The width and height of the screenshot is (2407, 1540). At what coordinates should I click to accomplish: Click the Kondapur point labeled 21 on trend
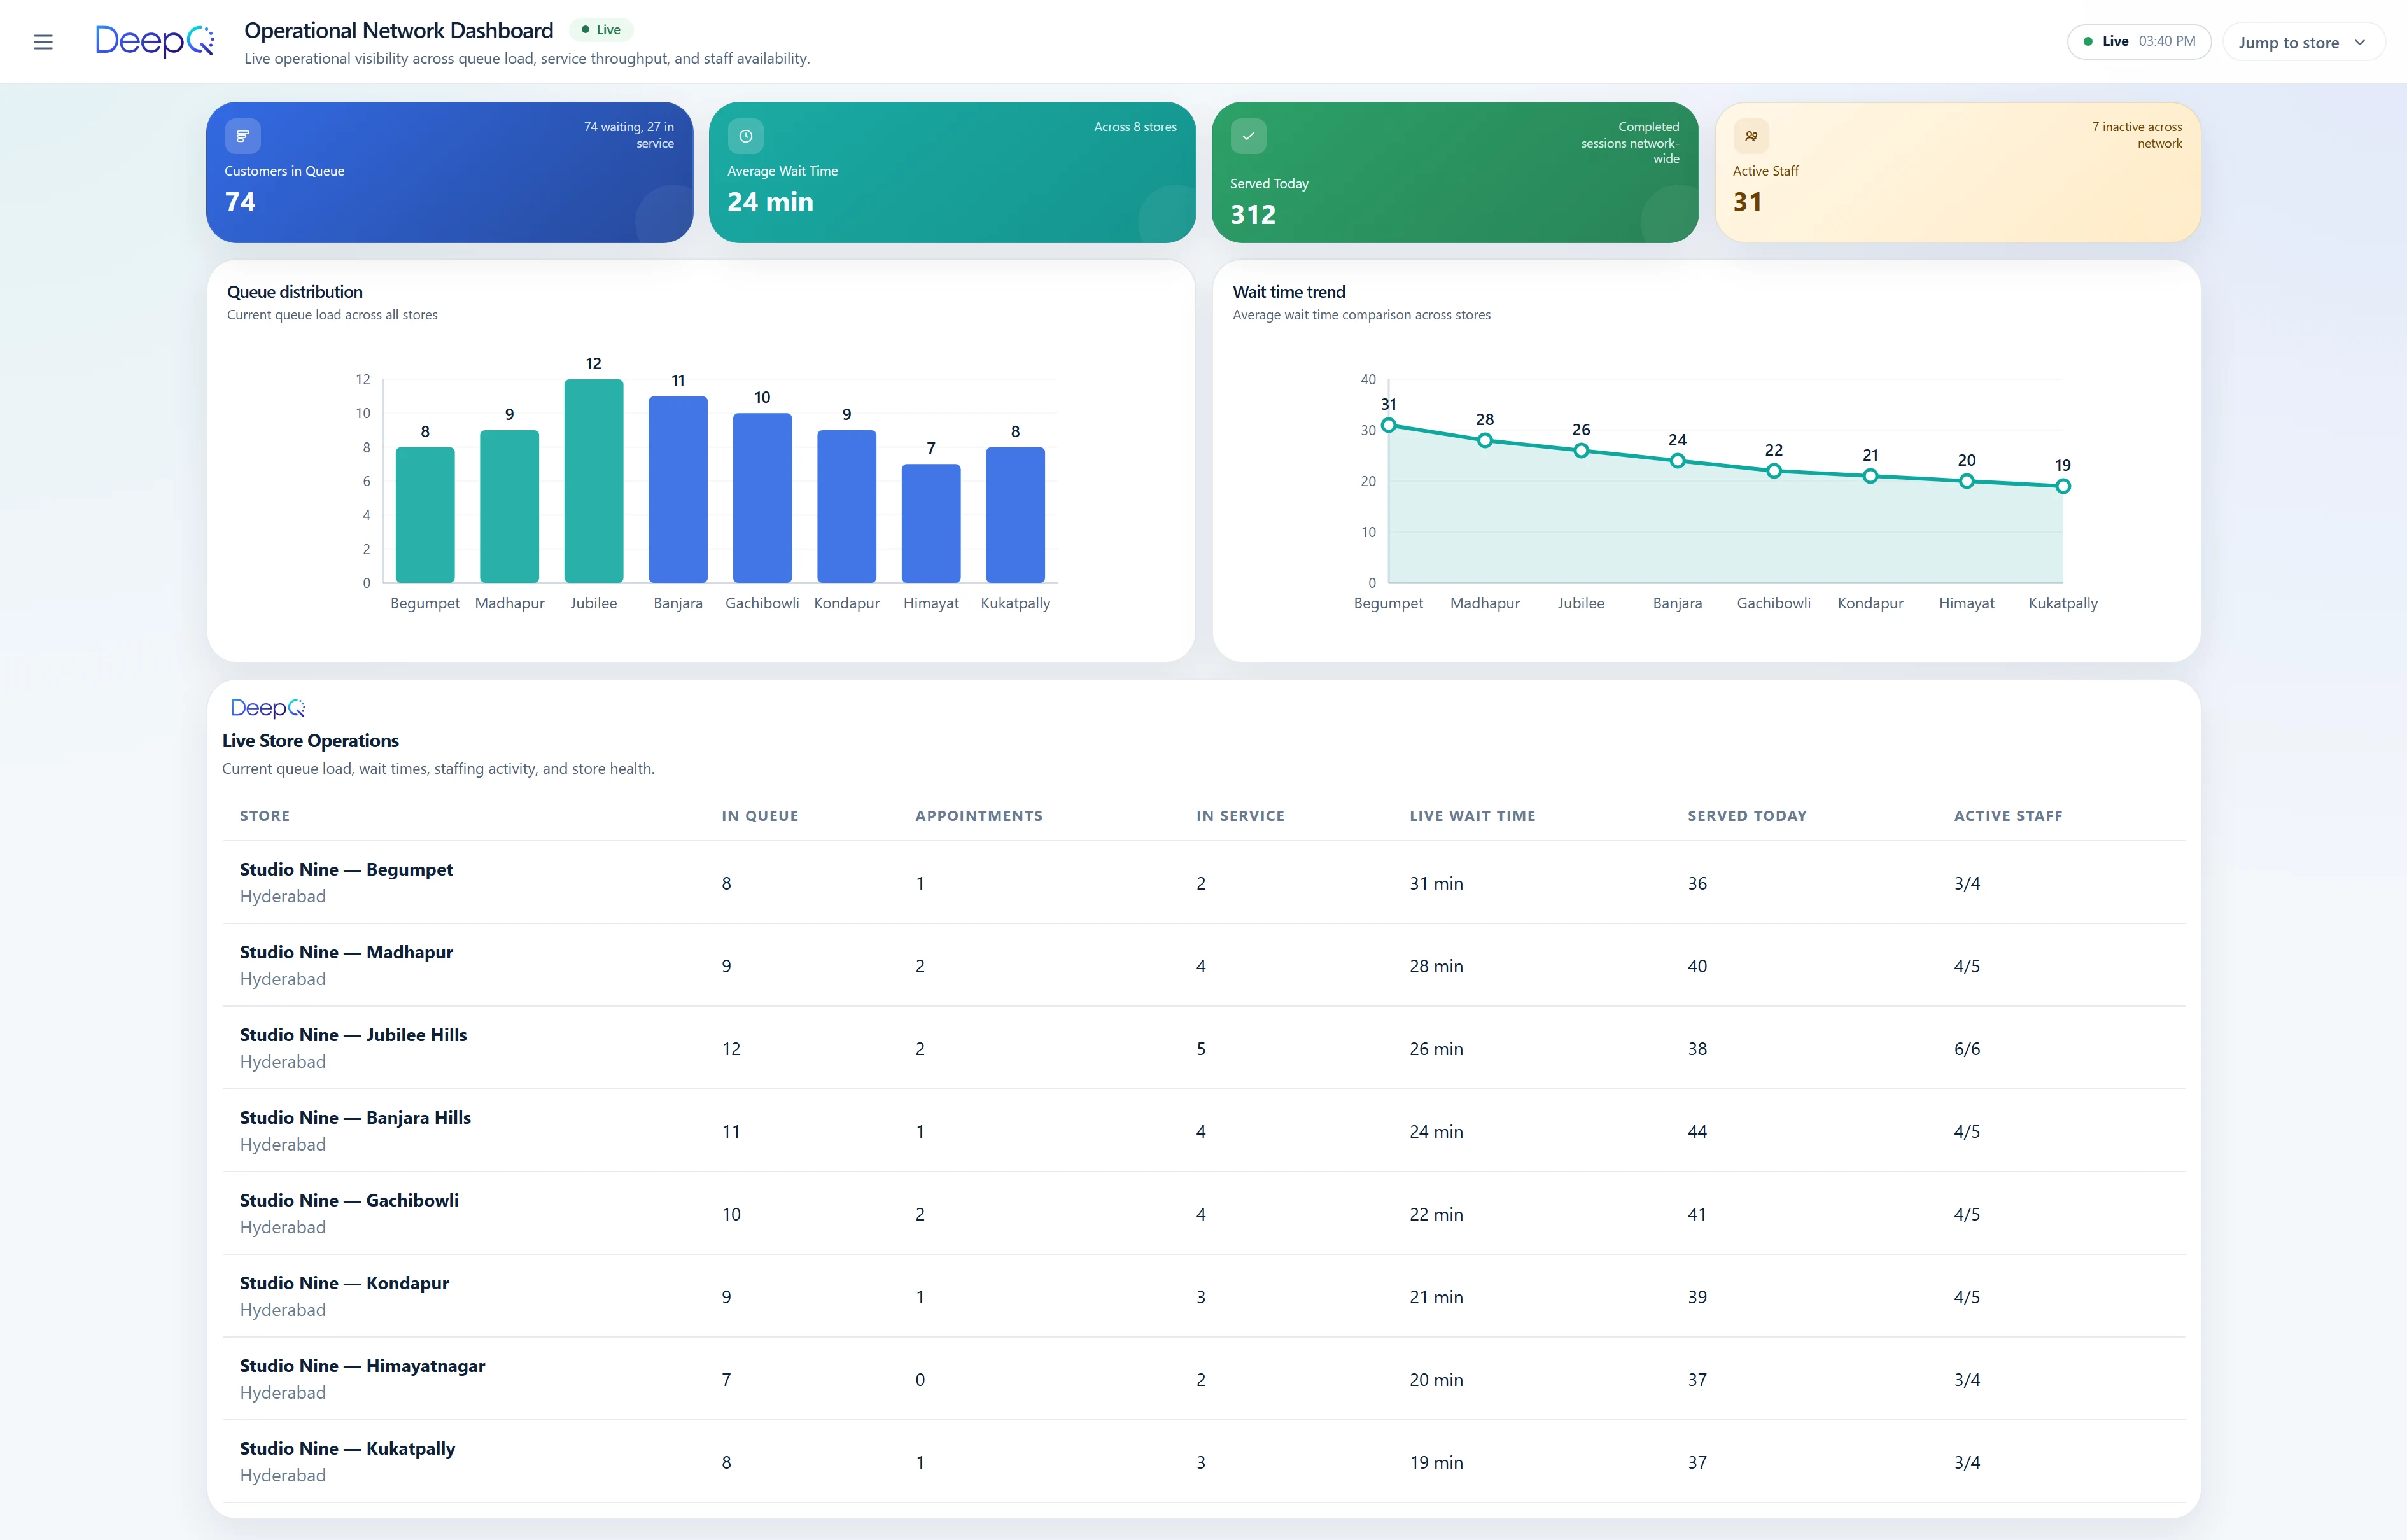[x=1870, y=476]
